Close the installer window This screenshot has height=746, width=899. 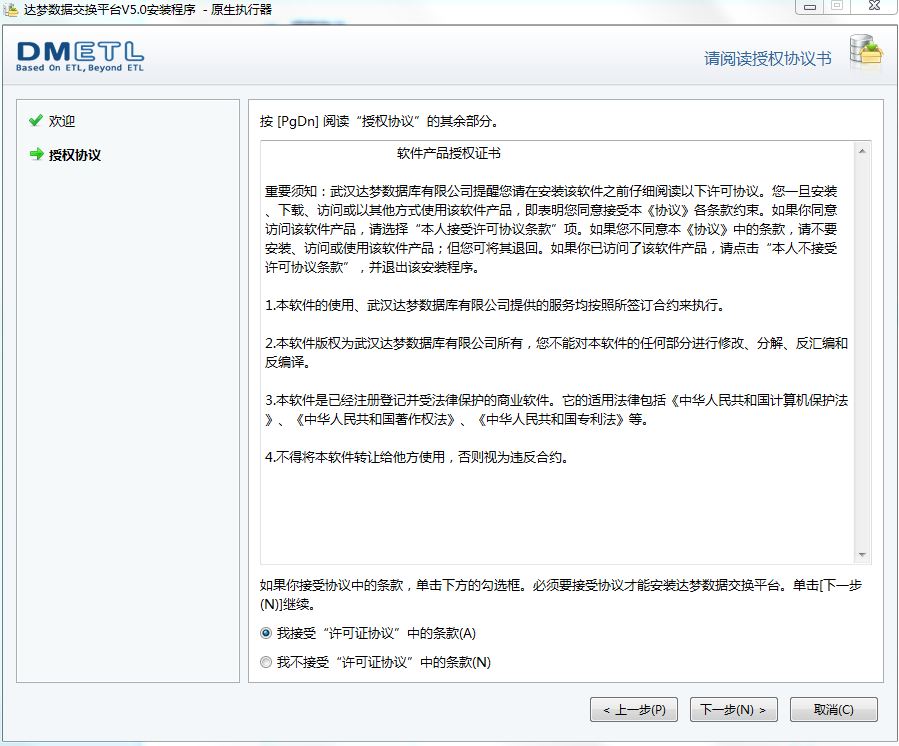(874, 6)
